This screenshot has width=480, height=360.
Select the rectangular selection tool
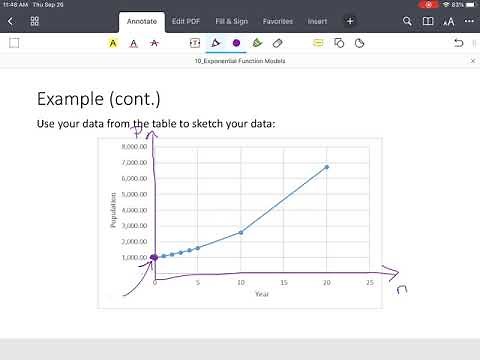(14, 43)
